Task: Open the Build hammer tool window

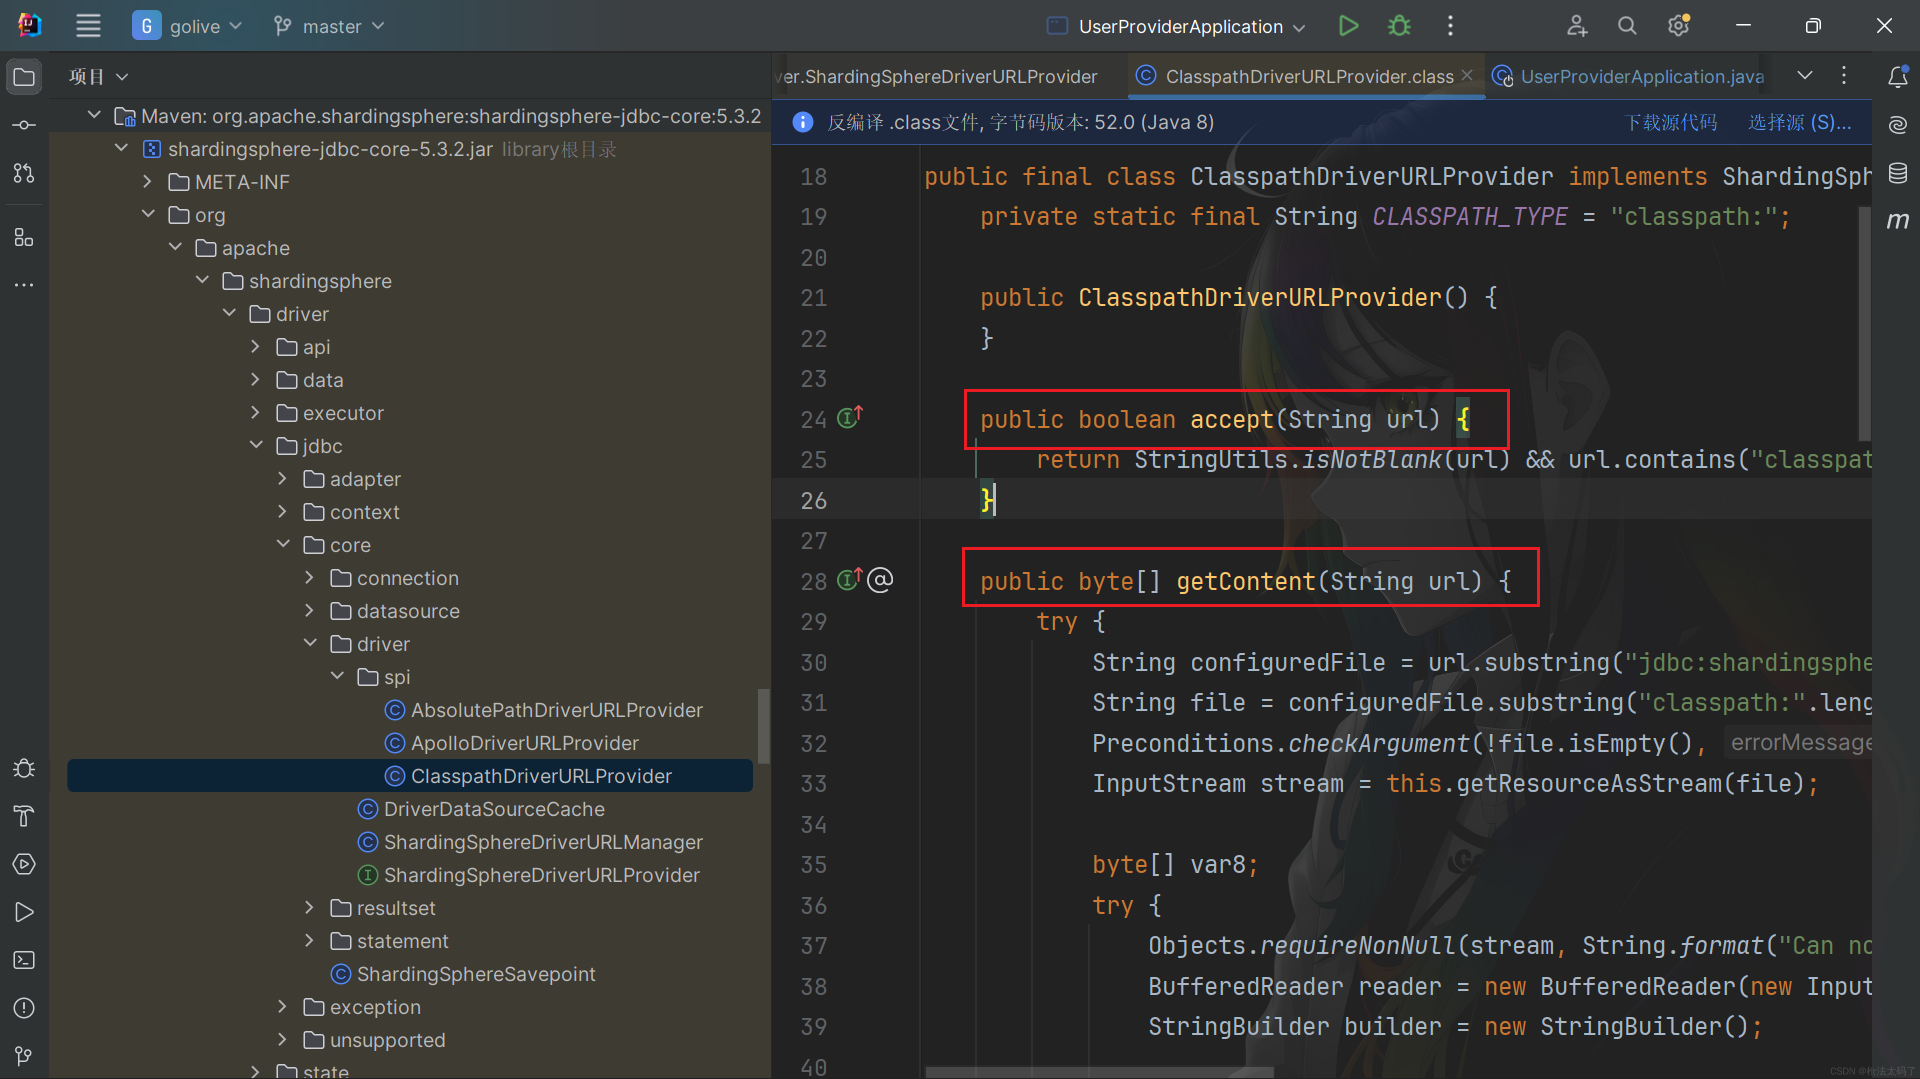Action: tap(24, 816)
